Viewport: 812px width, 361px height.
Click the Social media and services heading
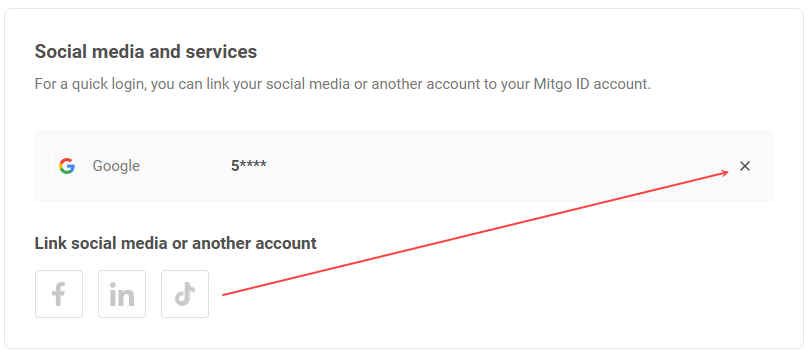click(146, 52)
